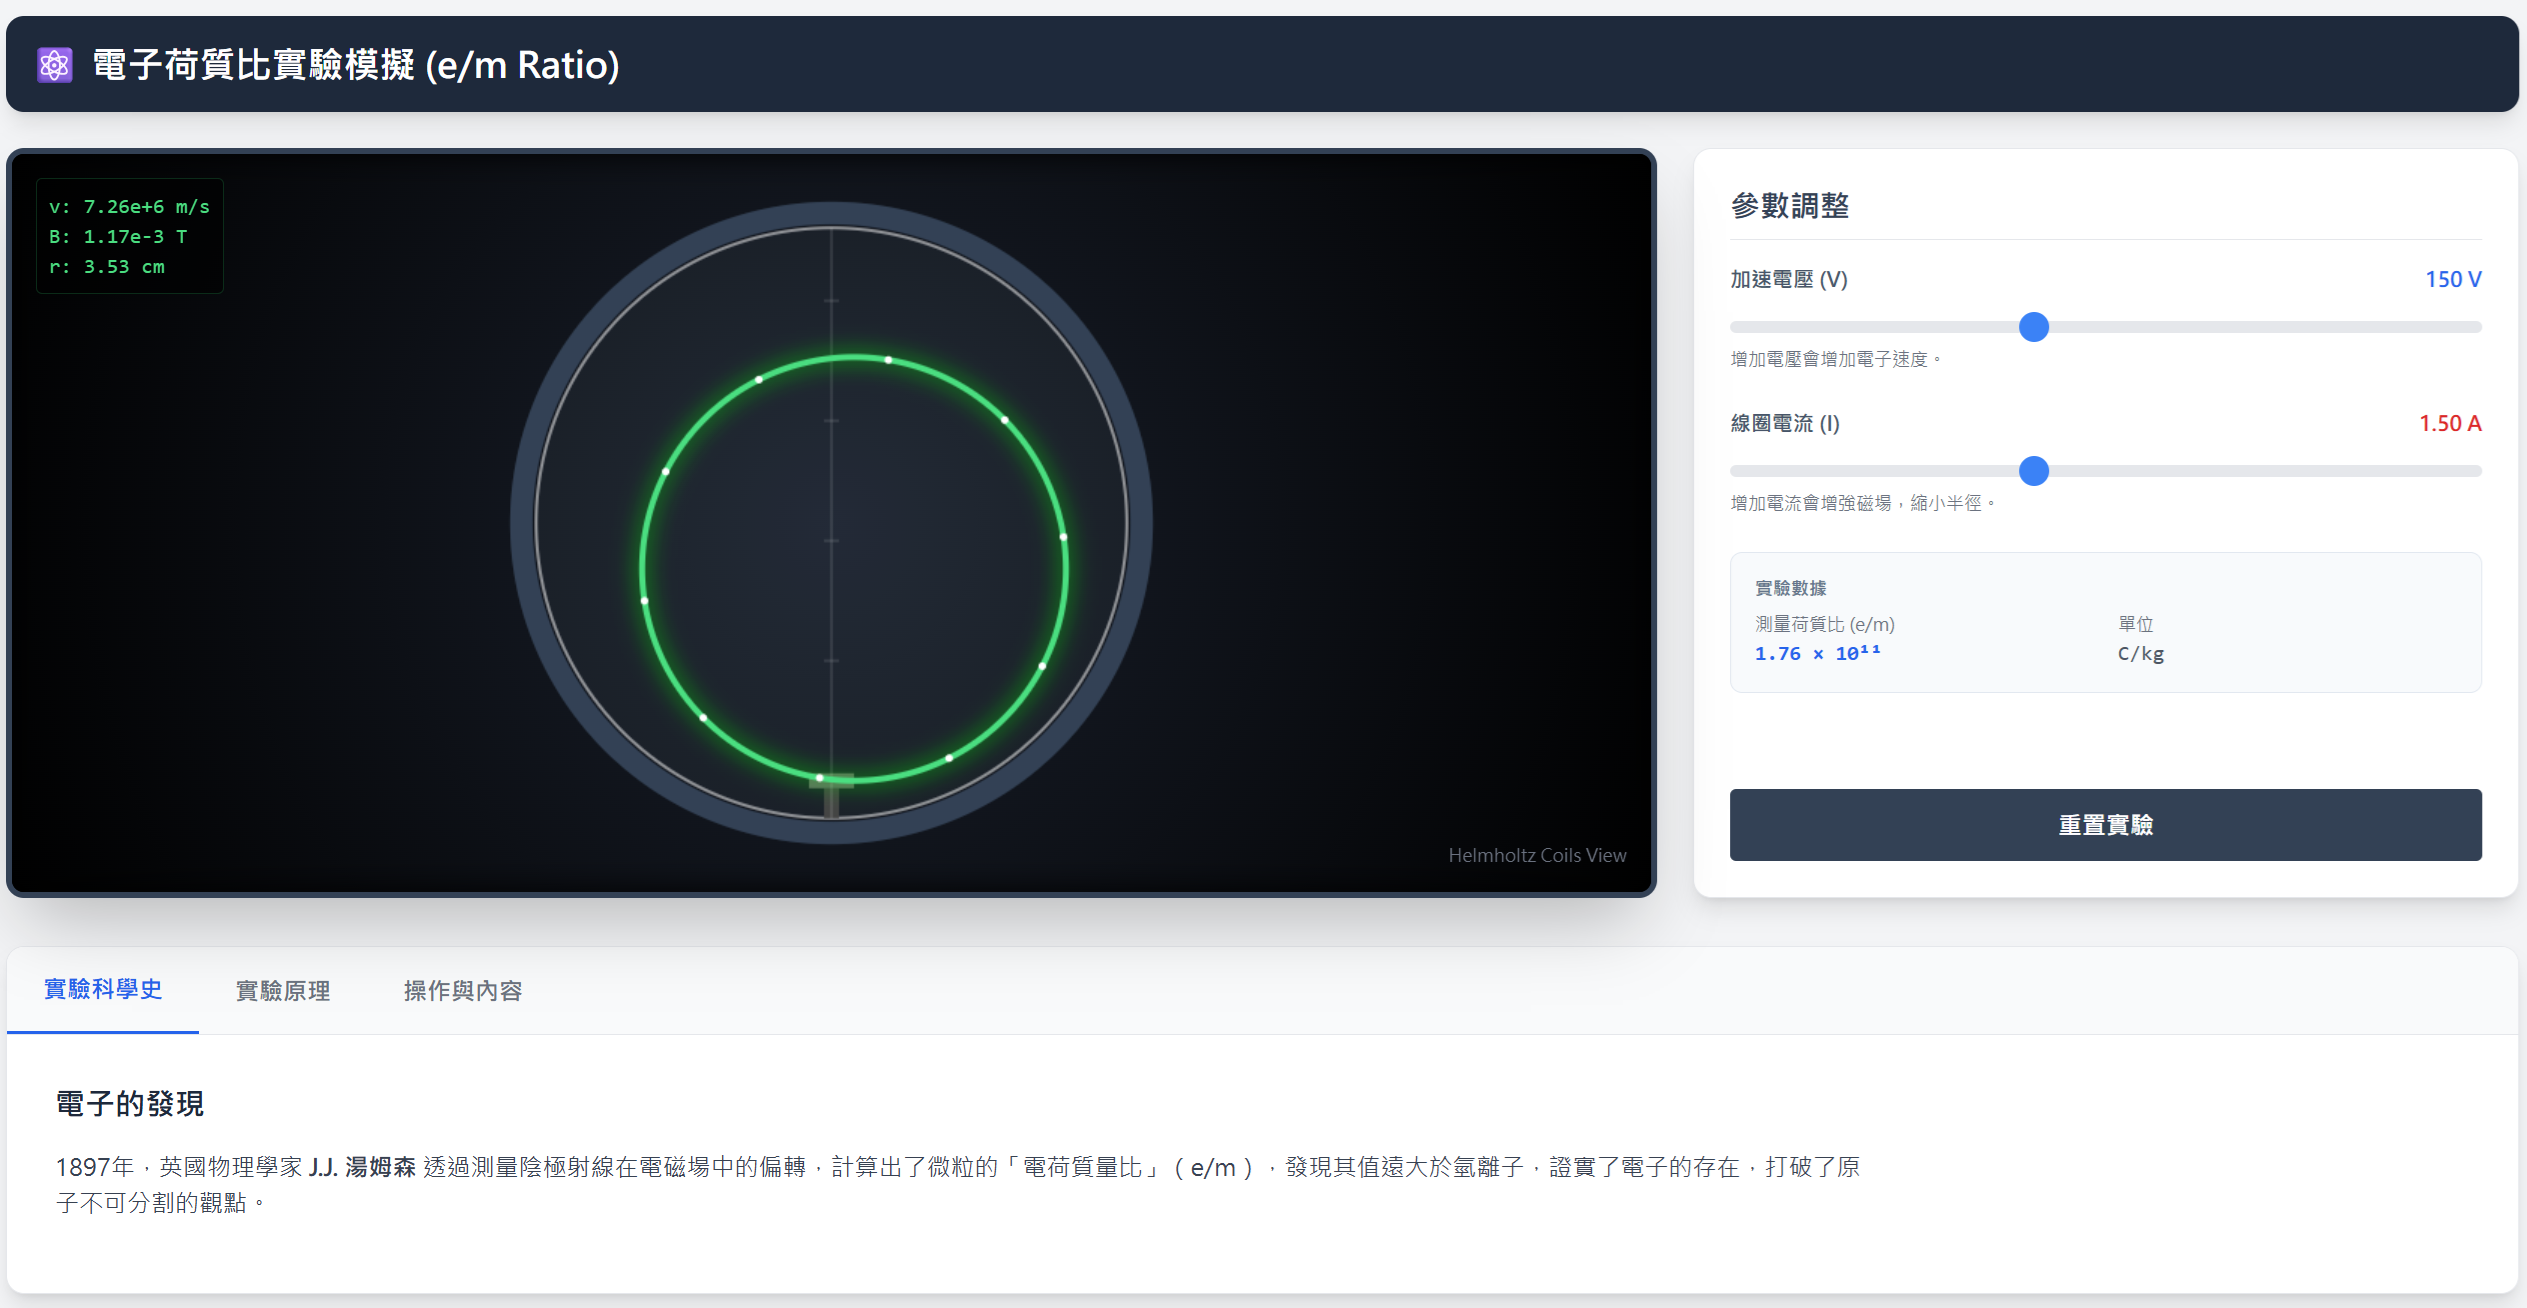Click the C/kg unit text
The width and height of the screenshot is (2527, 1308).
click(x=2140, y=654)
